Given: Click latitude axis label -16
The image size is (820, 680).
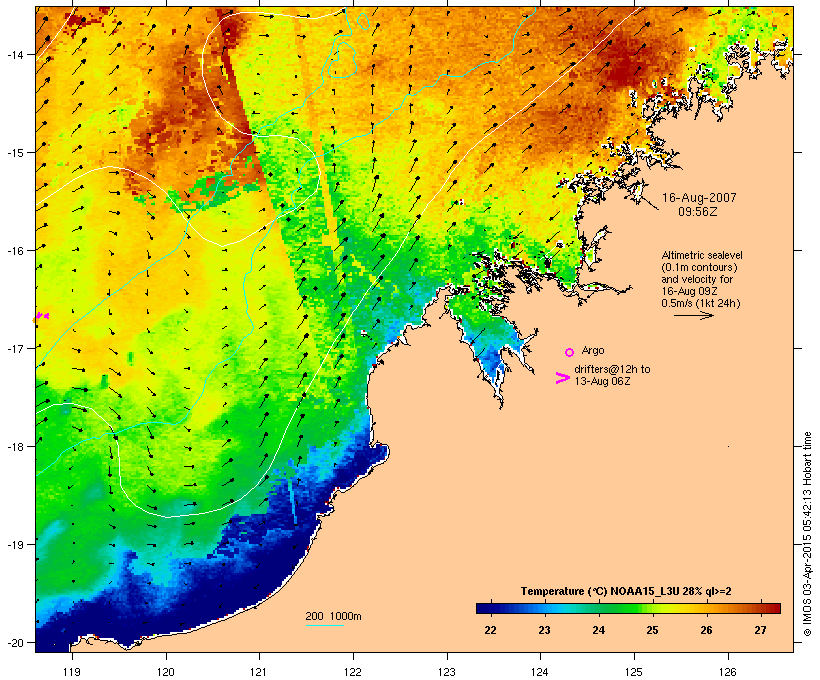Looking at the screenshot, I should coord(15,251).
